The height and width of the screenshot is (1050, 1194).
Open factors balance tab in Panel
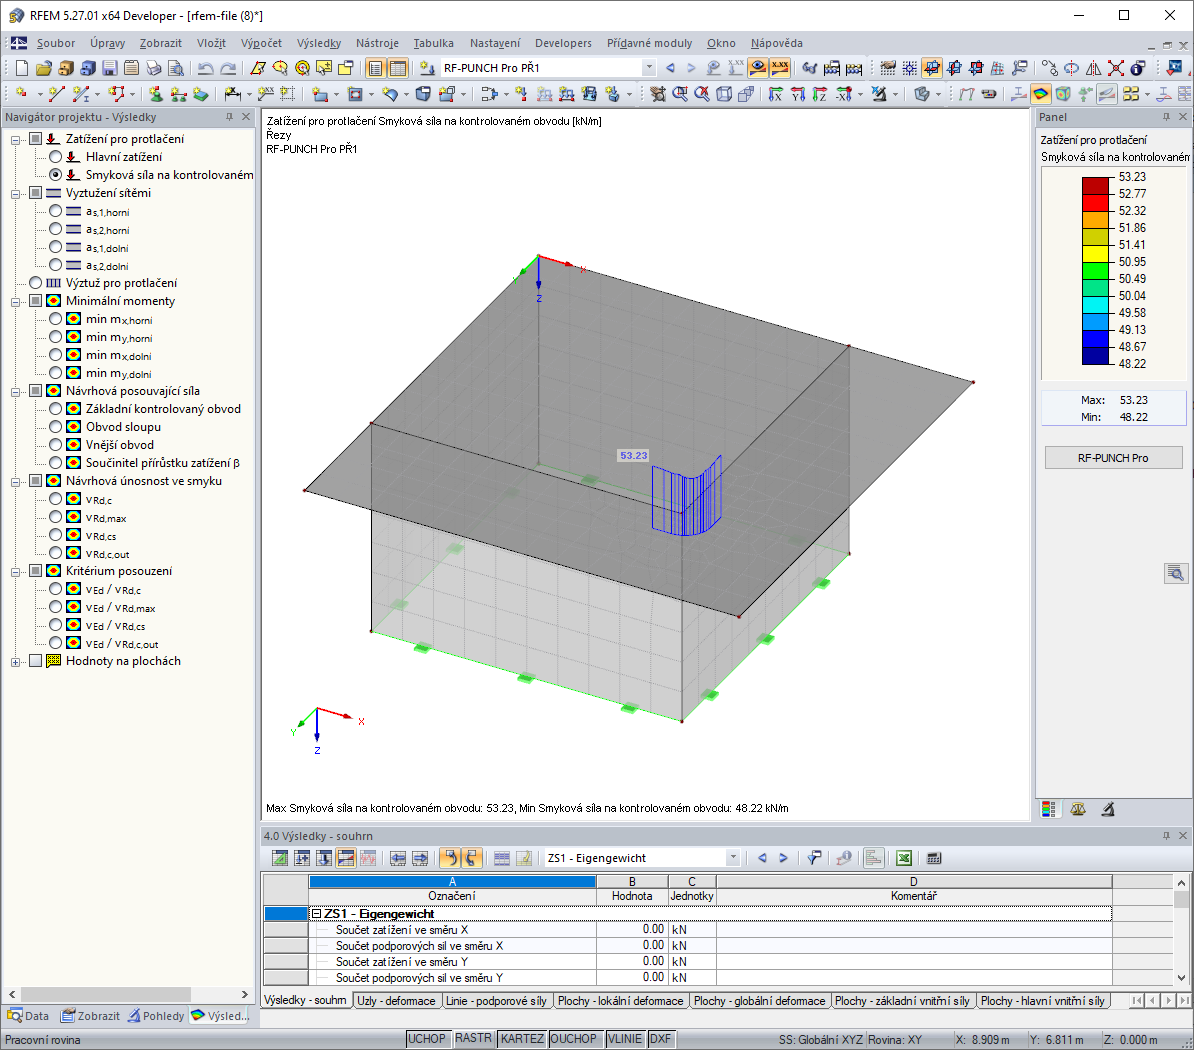coord(1077,809)
